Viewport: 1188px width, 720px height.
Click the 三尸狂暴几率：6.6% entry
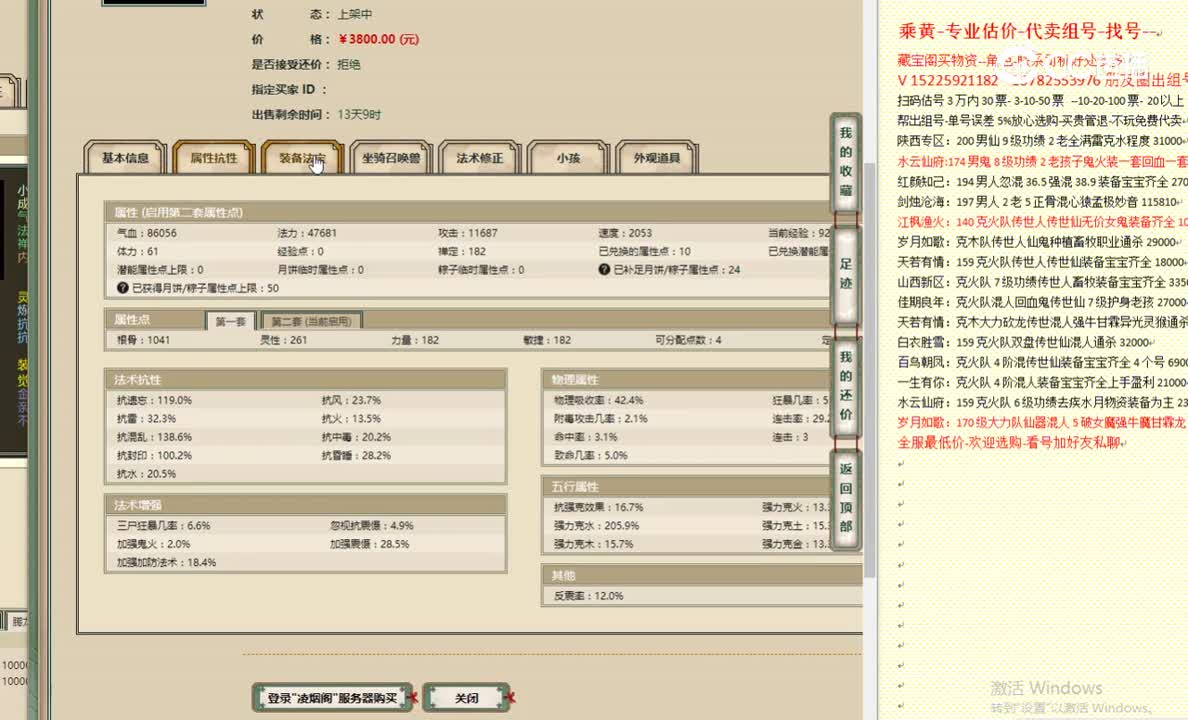[x=164, y=525]
